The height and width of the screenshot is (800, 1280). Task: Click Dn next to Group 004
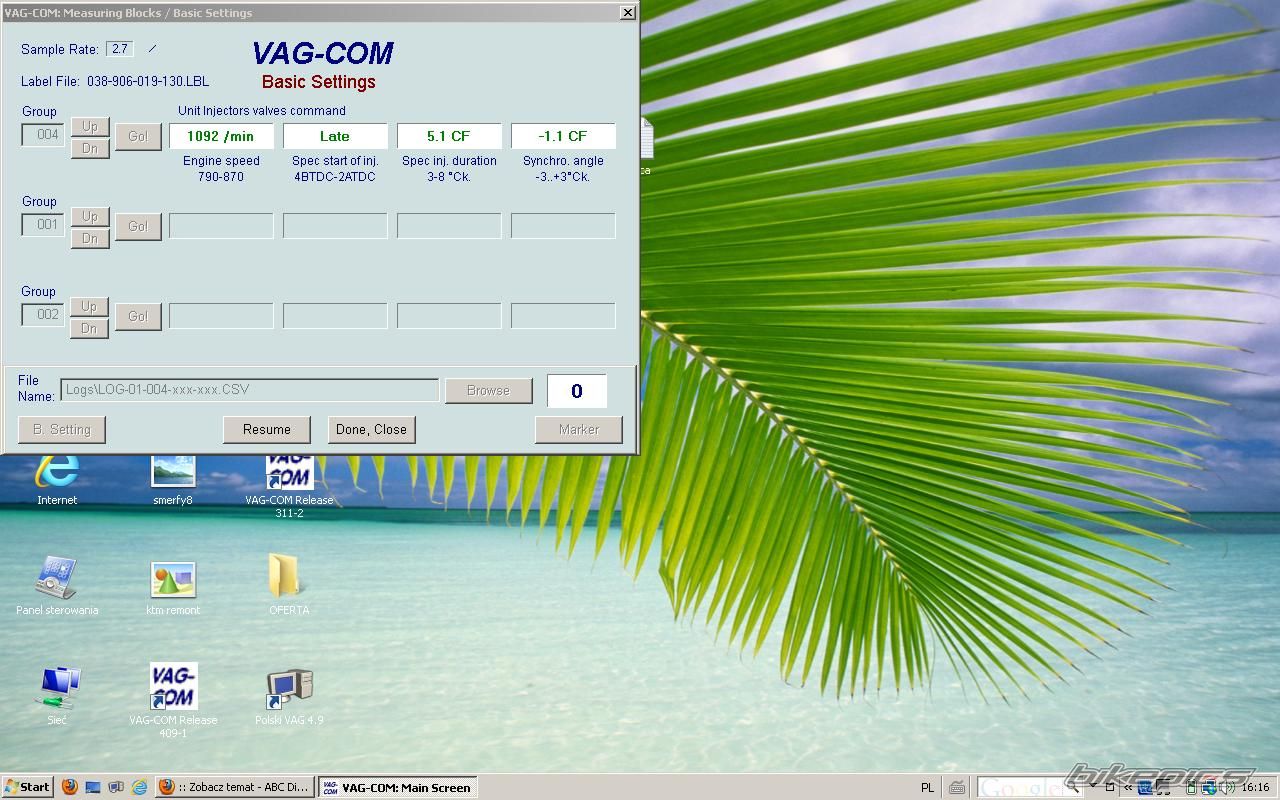(x=90, y=148)
